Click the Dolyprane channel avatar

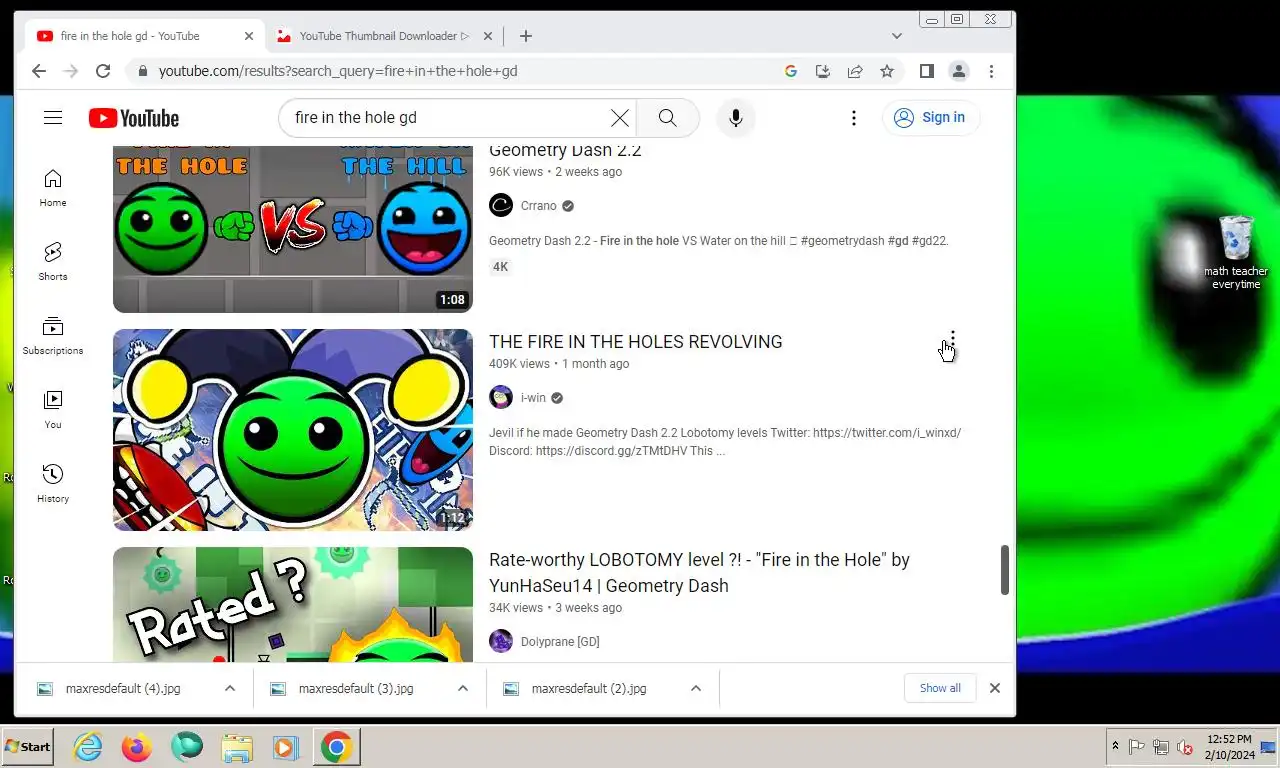click(x=501, y=642)
